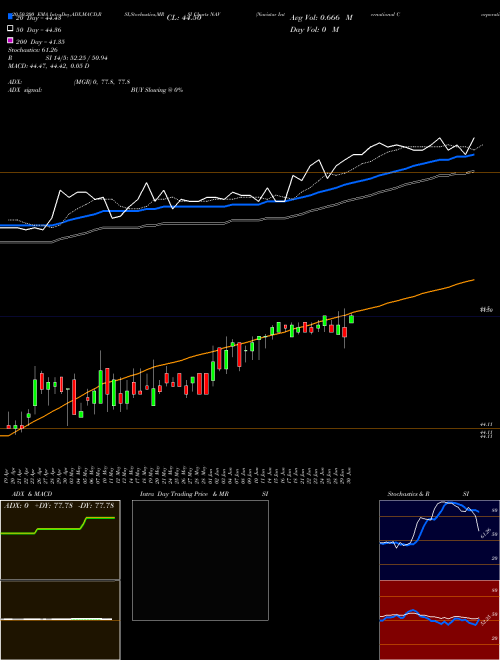
Task: Click the 'Avg Vol: 0.666 M' label
Action: tap(321, 18)
